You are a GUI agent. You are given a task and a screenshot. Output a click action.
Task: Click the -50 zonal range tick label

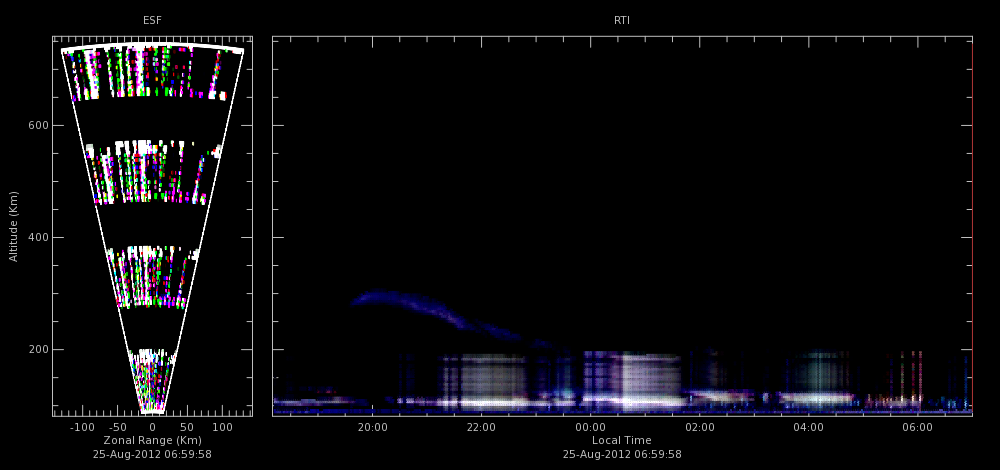click(x=118, y=427)
